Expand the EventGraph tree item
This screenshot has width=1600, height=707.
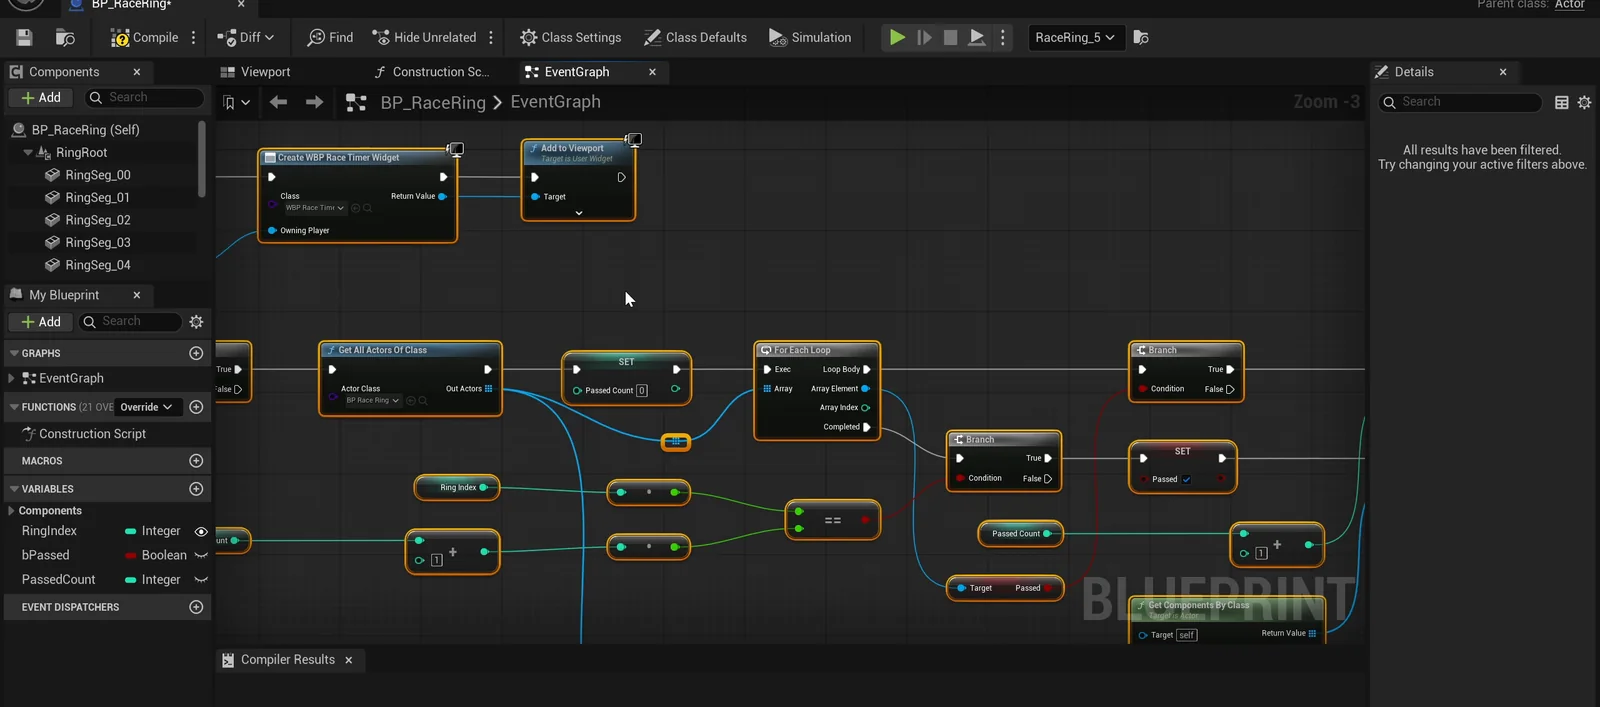(x=11, y=378)
